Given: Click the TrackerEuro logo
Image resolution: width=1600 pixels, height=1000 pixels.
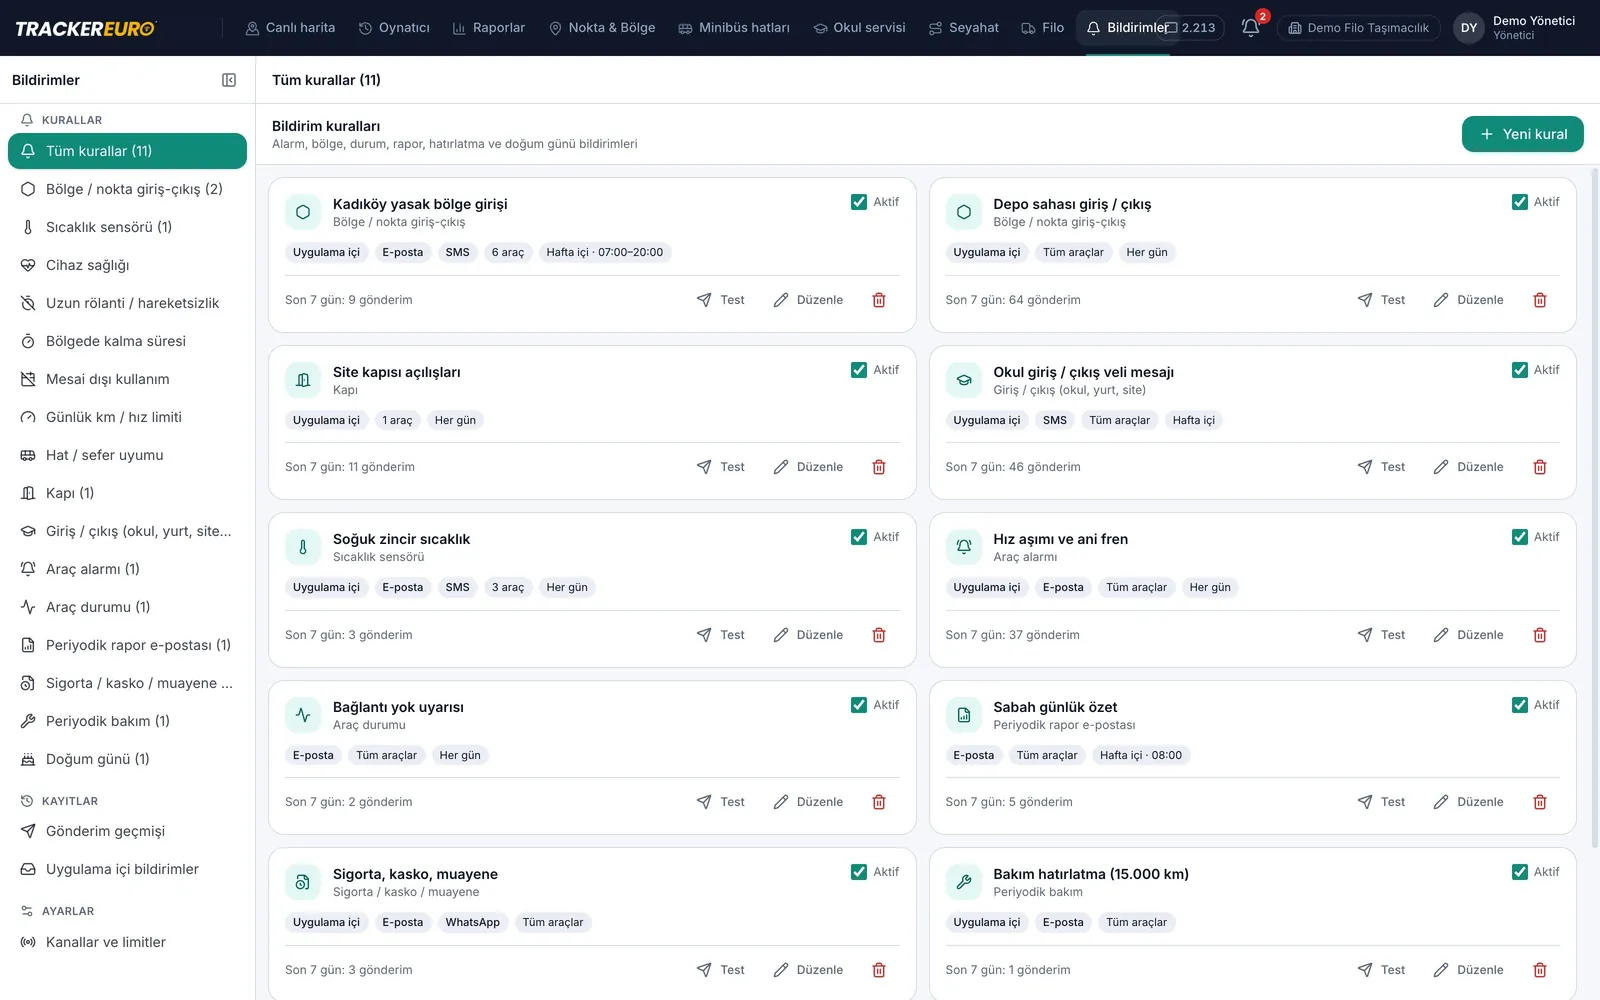Looking at the screenshot, I should click(x=86, y=28).
